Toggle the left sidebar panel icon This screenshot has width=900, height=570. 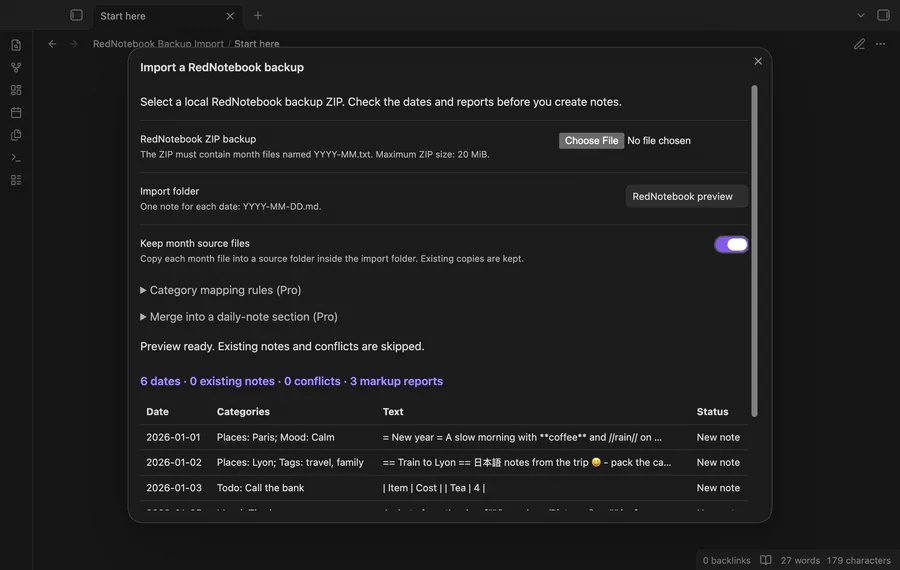[x=76, y=15]
